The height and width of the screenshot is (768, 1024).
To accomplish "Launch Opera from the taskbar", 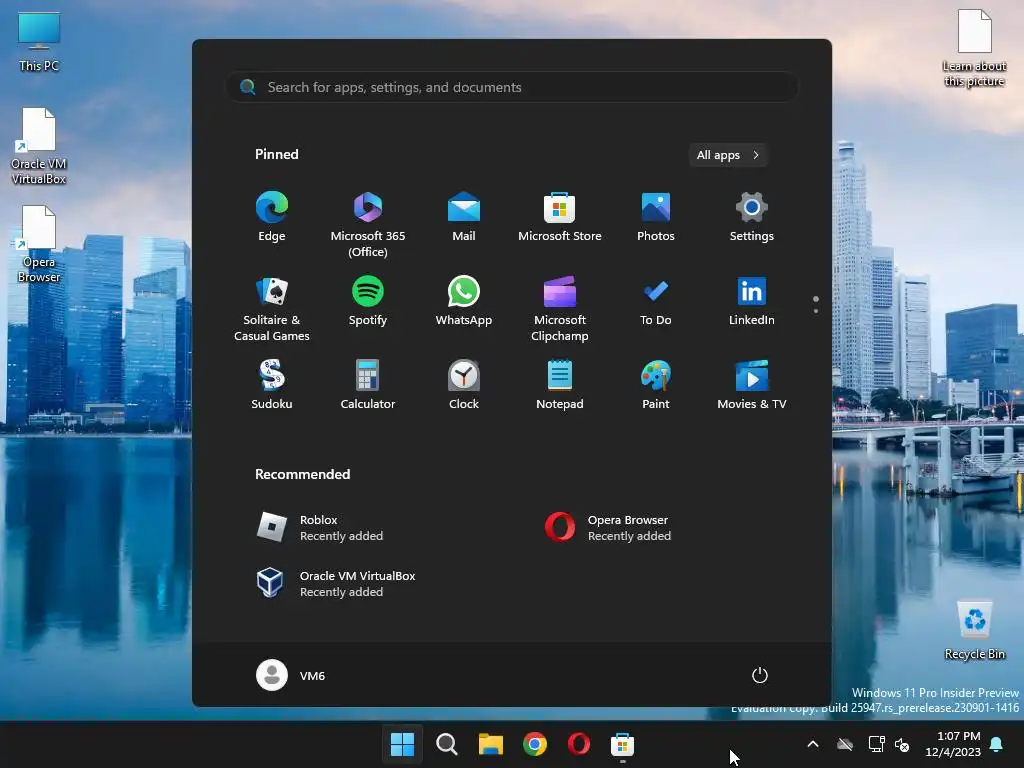I will pyautogui.click(x=579, y=744).
